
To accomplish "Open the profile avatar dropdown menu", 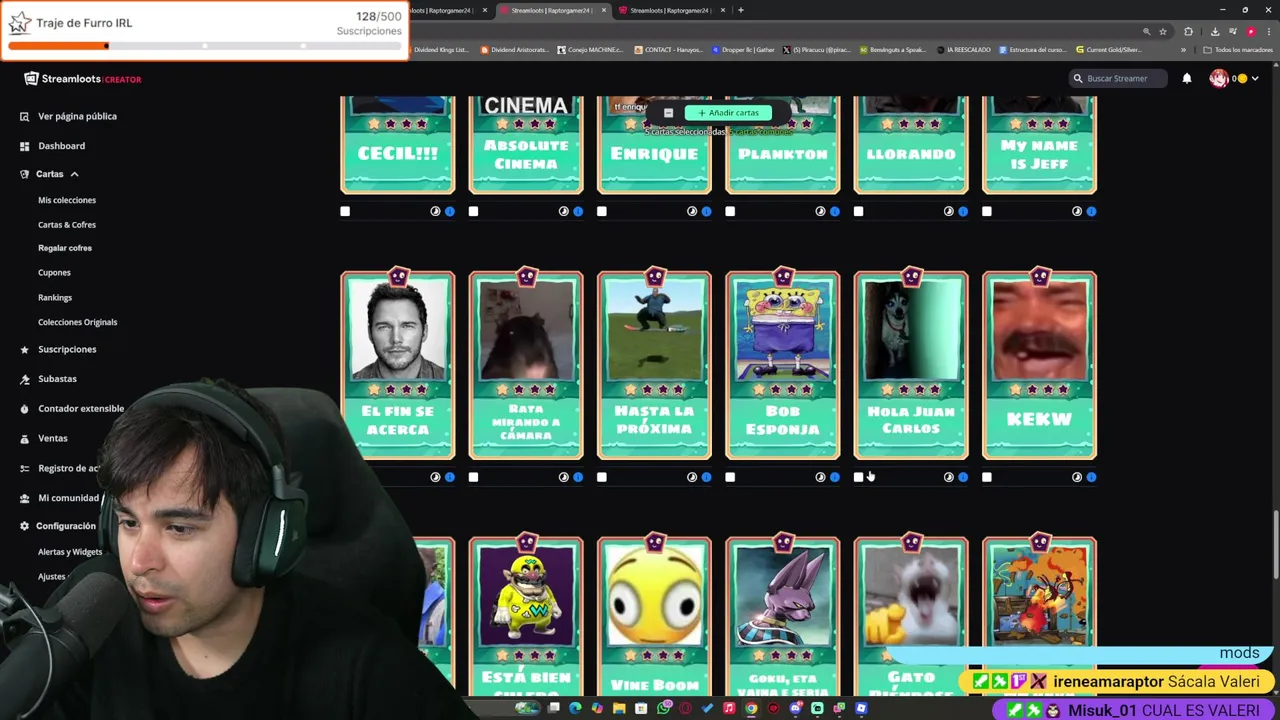I will point(1234,78).
